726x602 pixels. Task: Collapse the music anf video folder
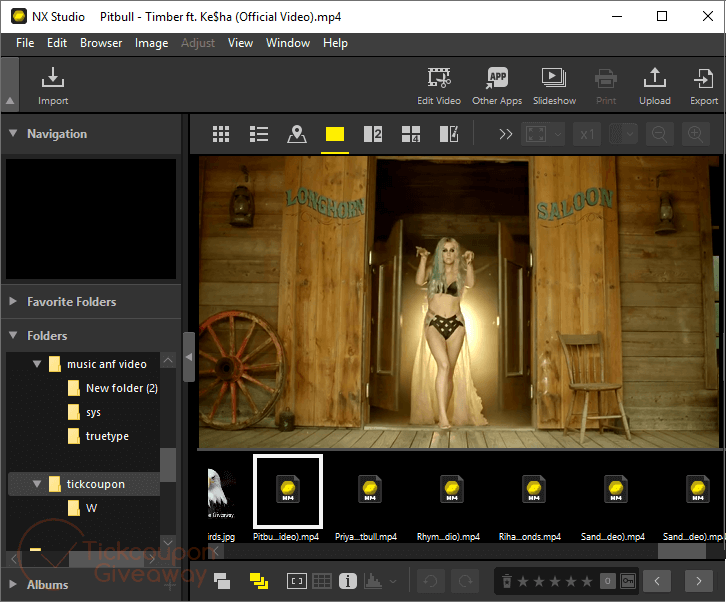coord(37,364)
